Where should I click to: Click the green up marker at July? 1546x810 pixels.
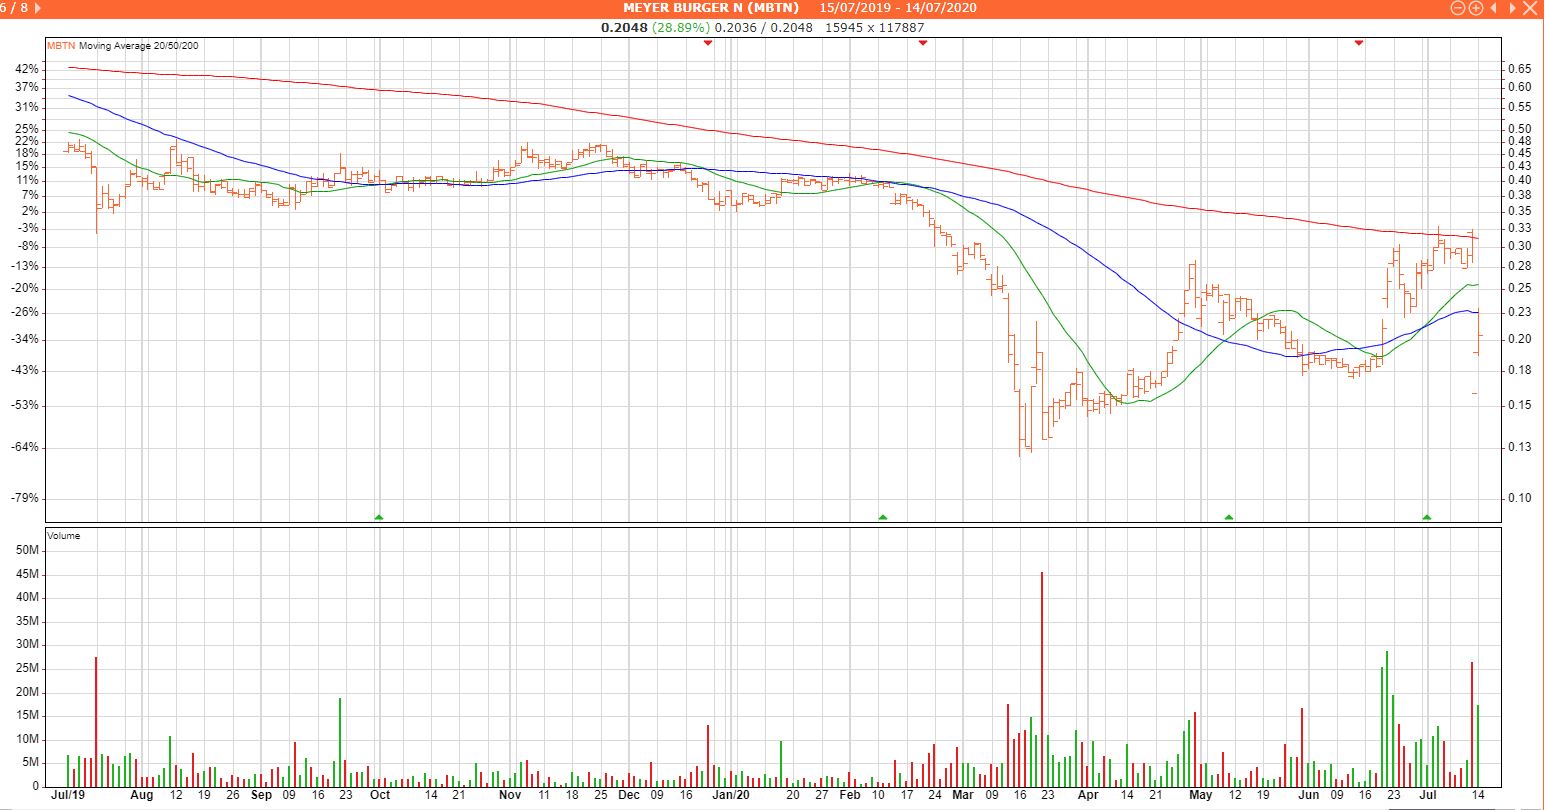pyautogui.click(x=1426, y=517)
